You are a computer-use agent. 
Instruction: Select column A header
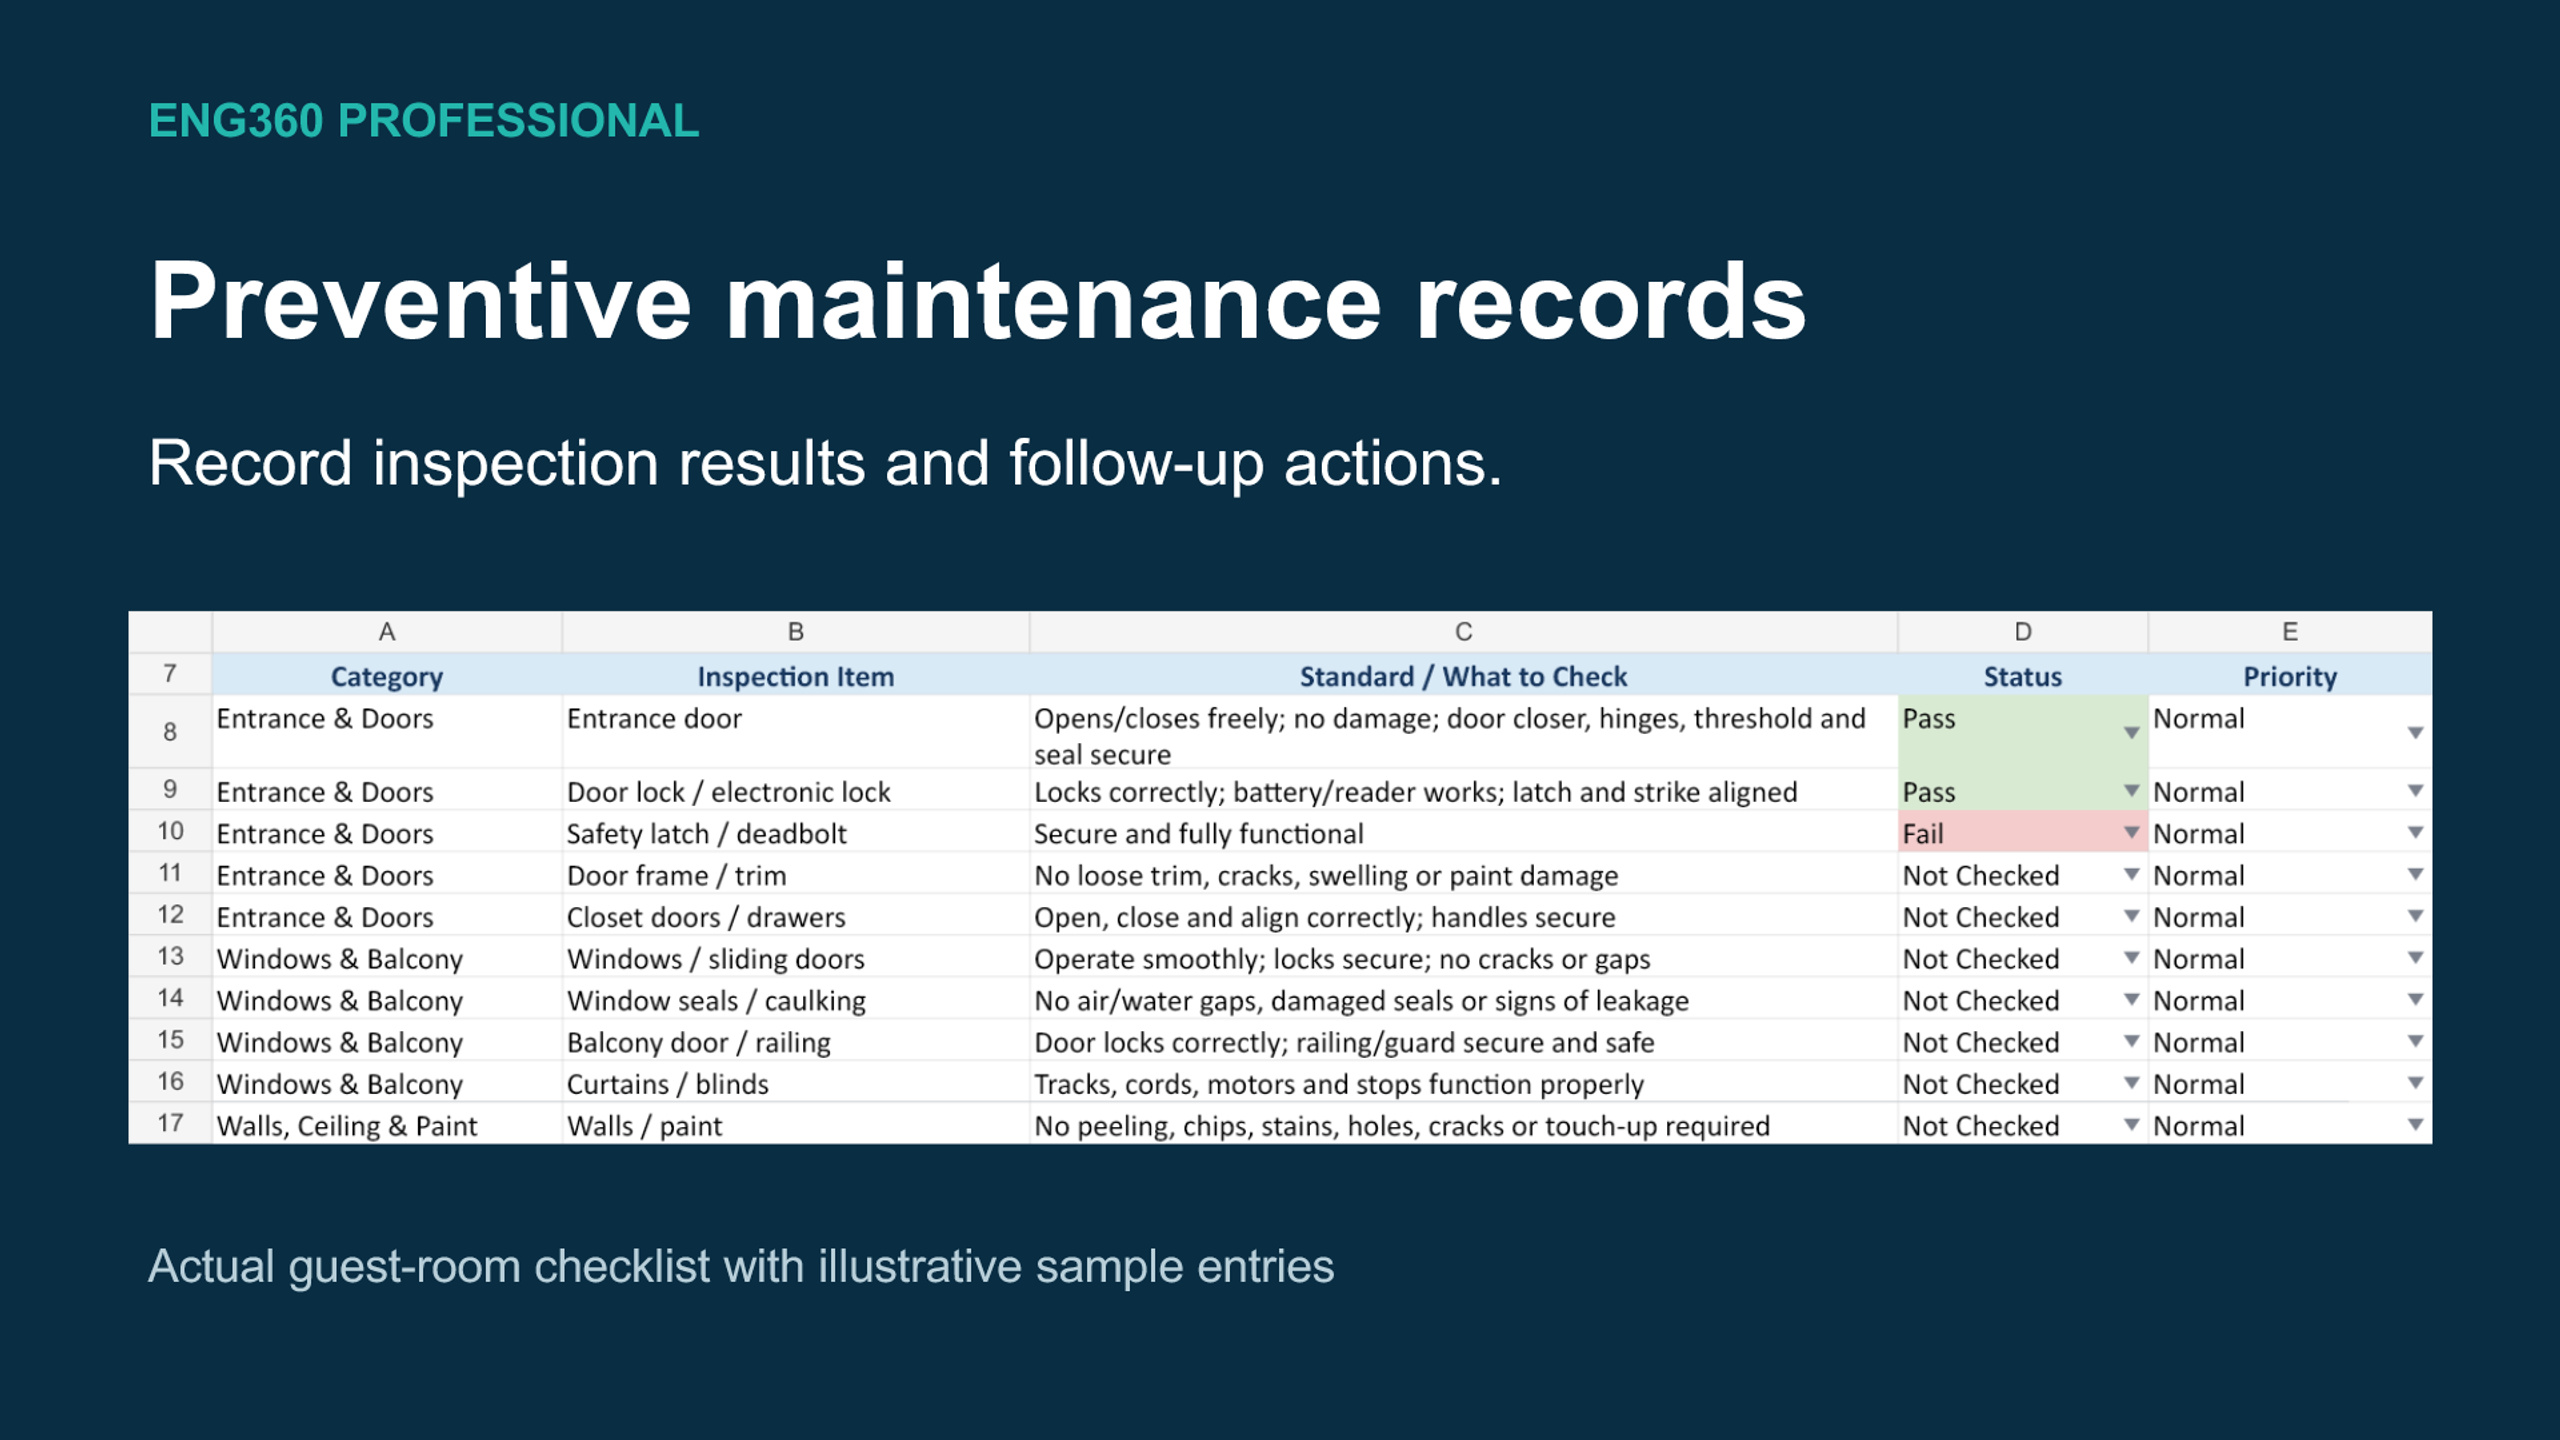[x=387, y=632]
